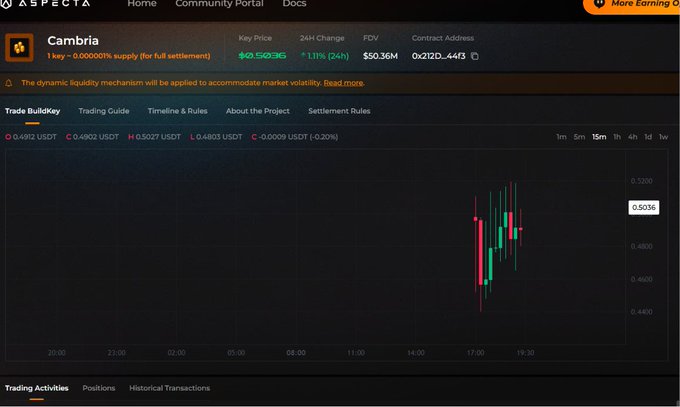Click the 0.5036 current price label
Image resolution: width=680 pixels, height=407 pixels.
(644, 207)
